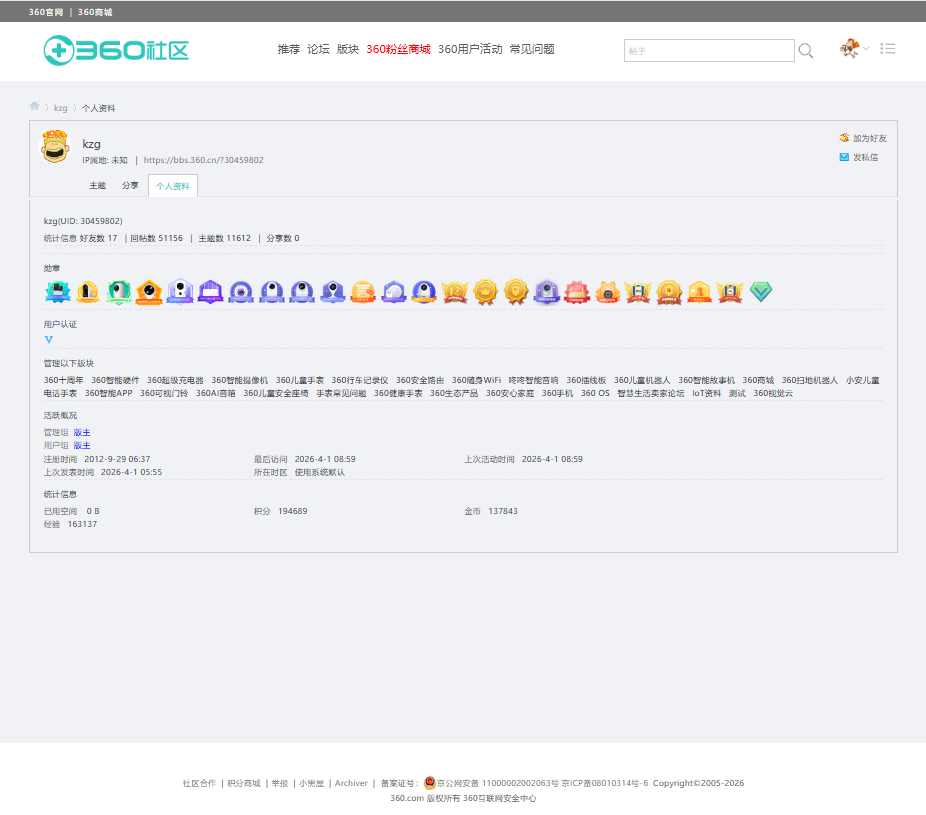Screen dimensions: 926x815
Task: Switch to the 分享 tab
Action: [x=130, y=185]
